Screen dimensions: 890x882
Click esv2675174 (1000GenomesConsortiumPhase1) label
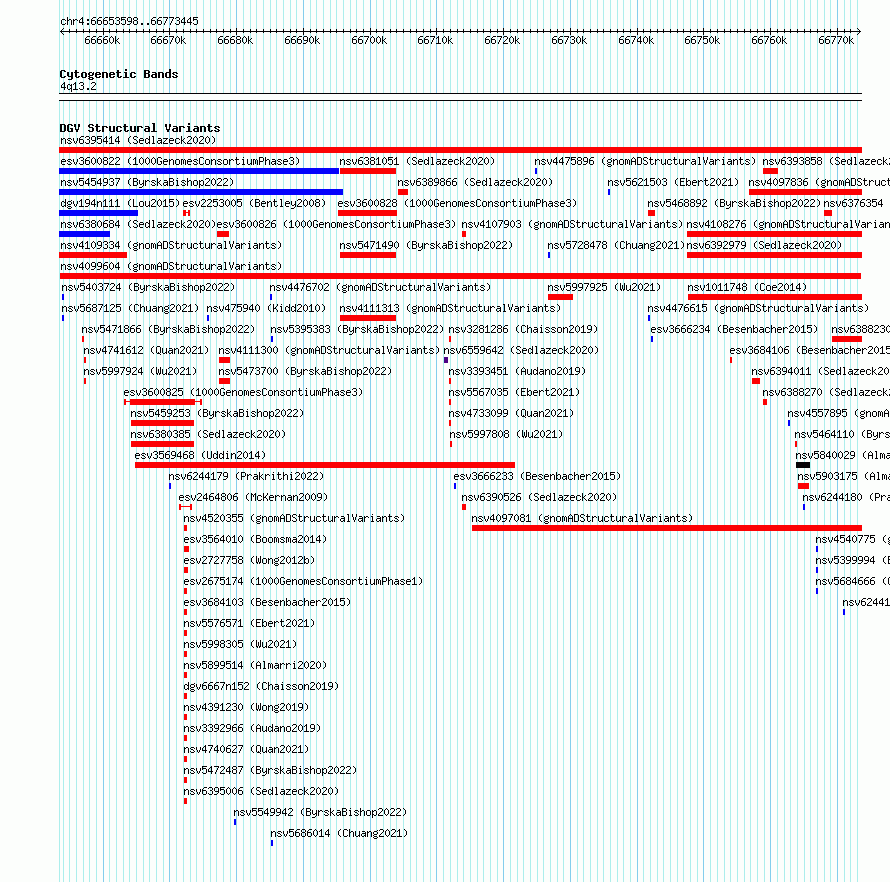pyautogui.click(x=303, y=581)
